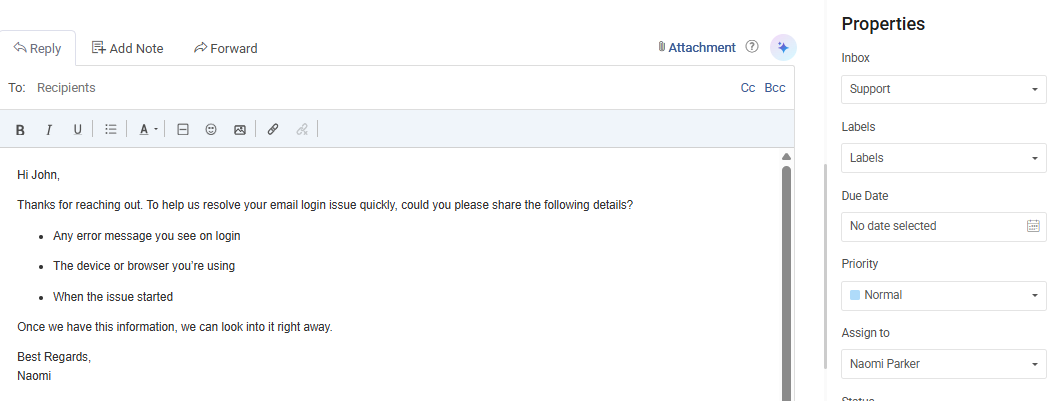Viewport: 1047px width, 401px height.
Task: Switch to the Add Note tab
Action: pyautogui.click(x=128, y=48)
